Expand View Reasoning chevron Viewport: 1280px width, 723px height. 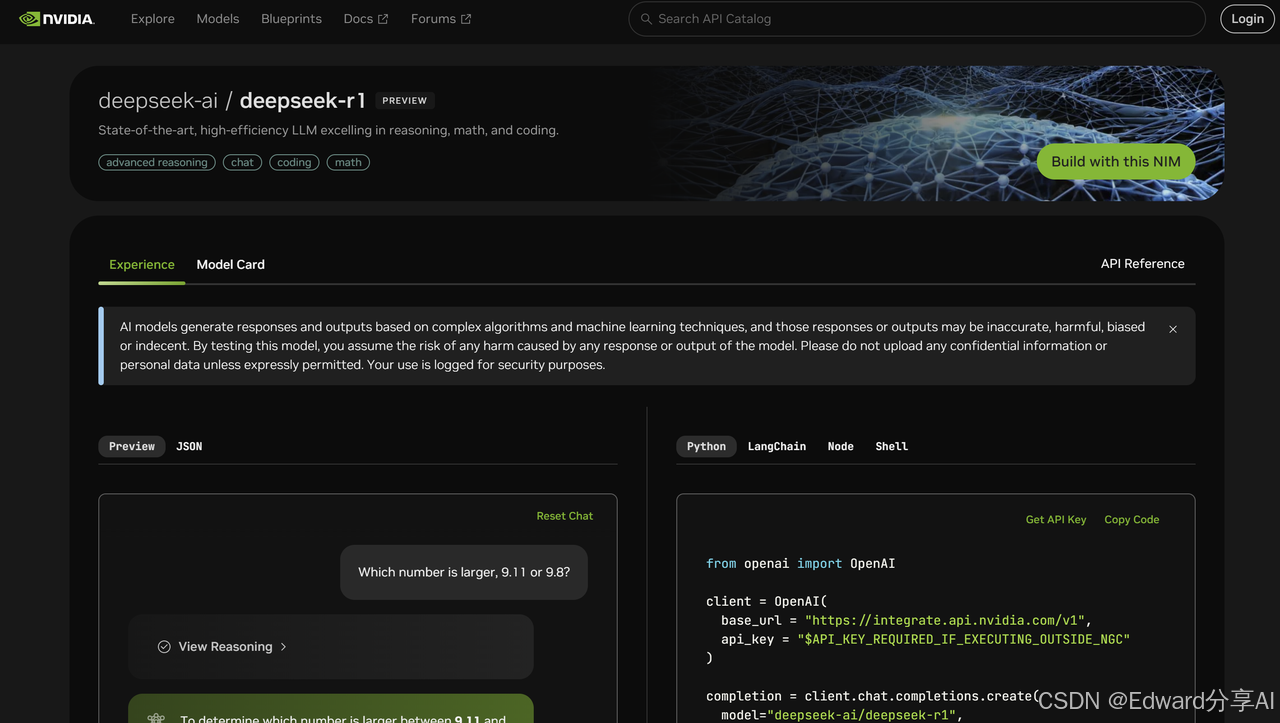(283, 647)
